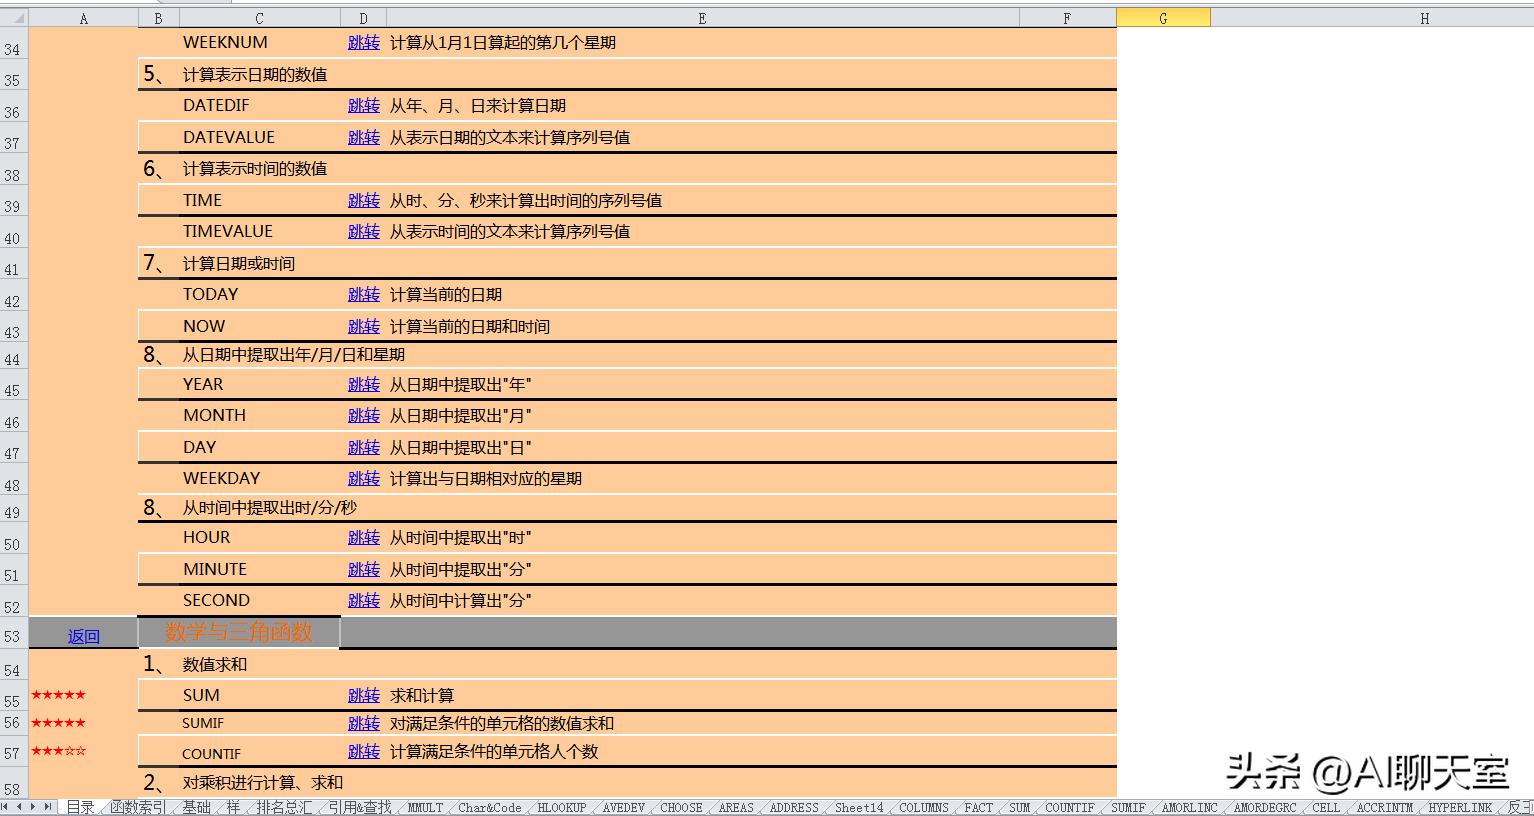Click 跳转 link next to TODAY
This screenshot has width=1534, height=816.
coord(363,295)
